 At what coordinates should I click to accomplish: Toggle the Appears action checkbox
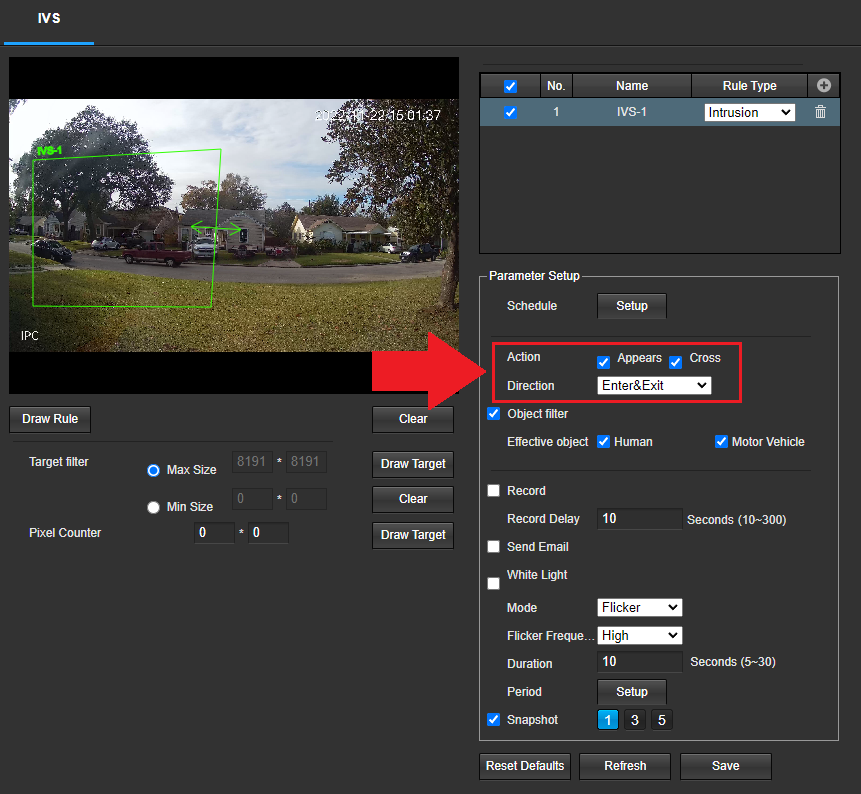point(603,362)
